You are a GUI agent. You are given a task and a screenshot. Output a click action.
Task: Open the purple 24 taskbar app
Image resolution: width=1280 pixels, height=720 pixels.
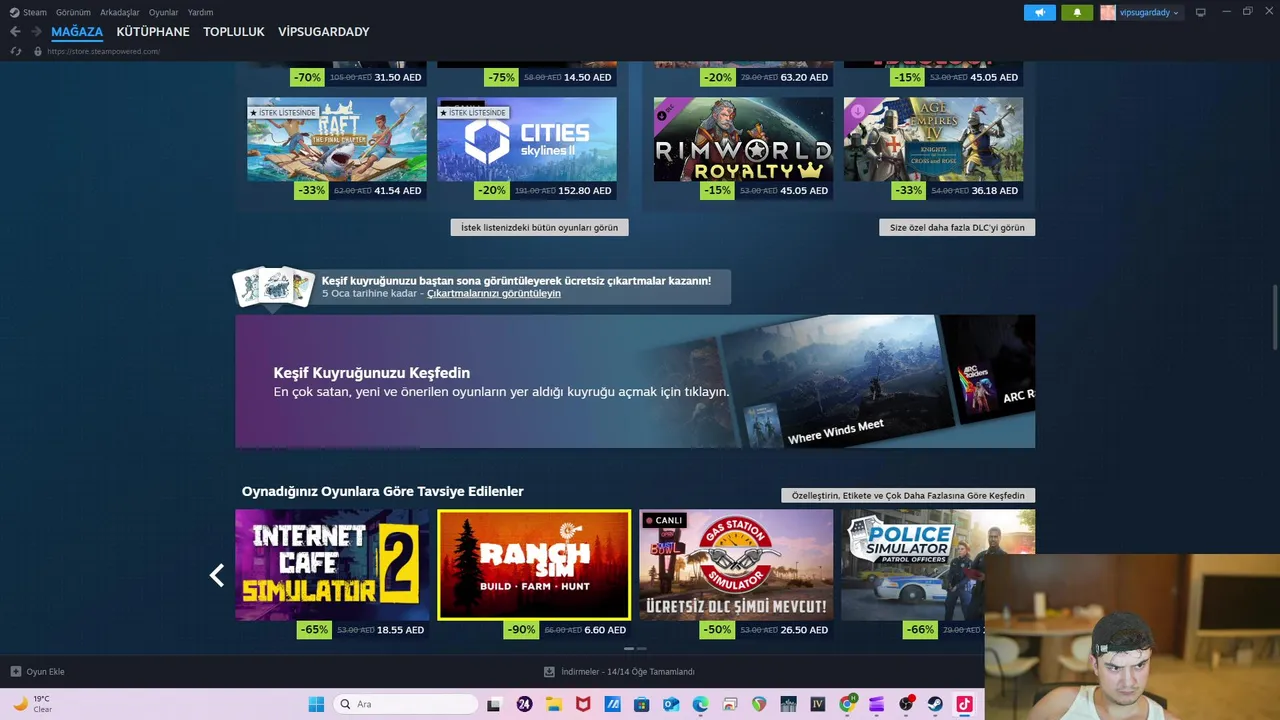(524, 704)
